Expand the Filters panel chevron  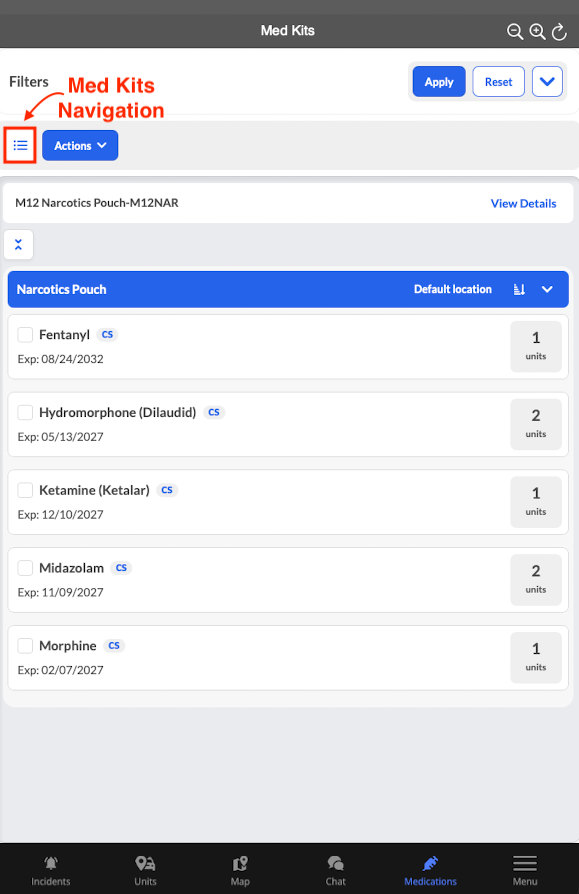coord(547,82)
